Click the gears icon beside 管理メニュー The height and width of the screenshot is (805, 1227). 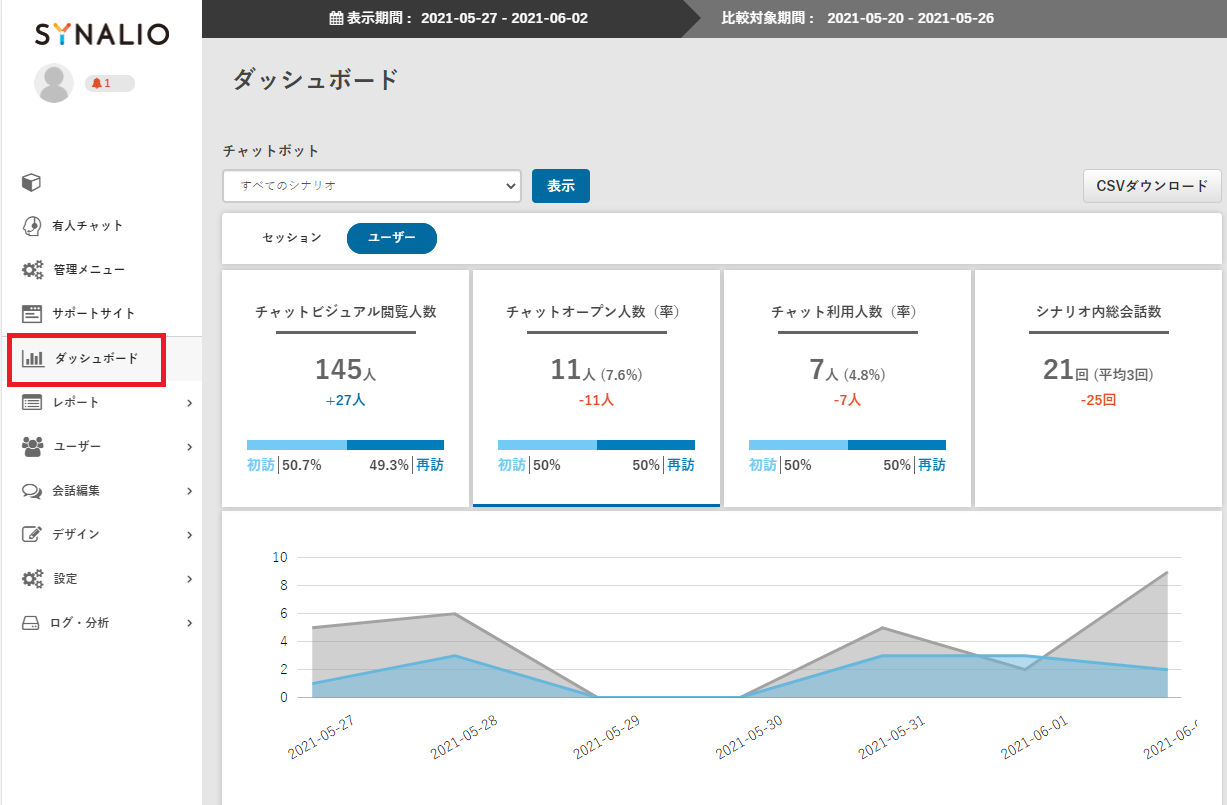[x=33, y=270]
